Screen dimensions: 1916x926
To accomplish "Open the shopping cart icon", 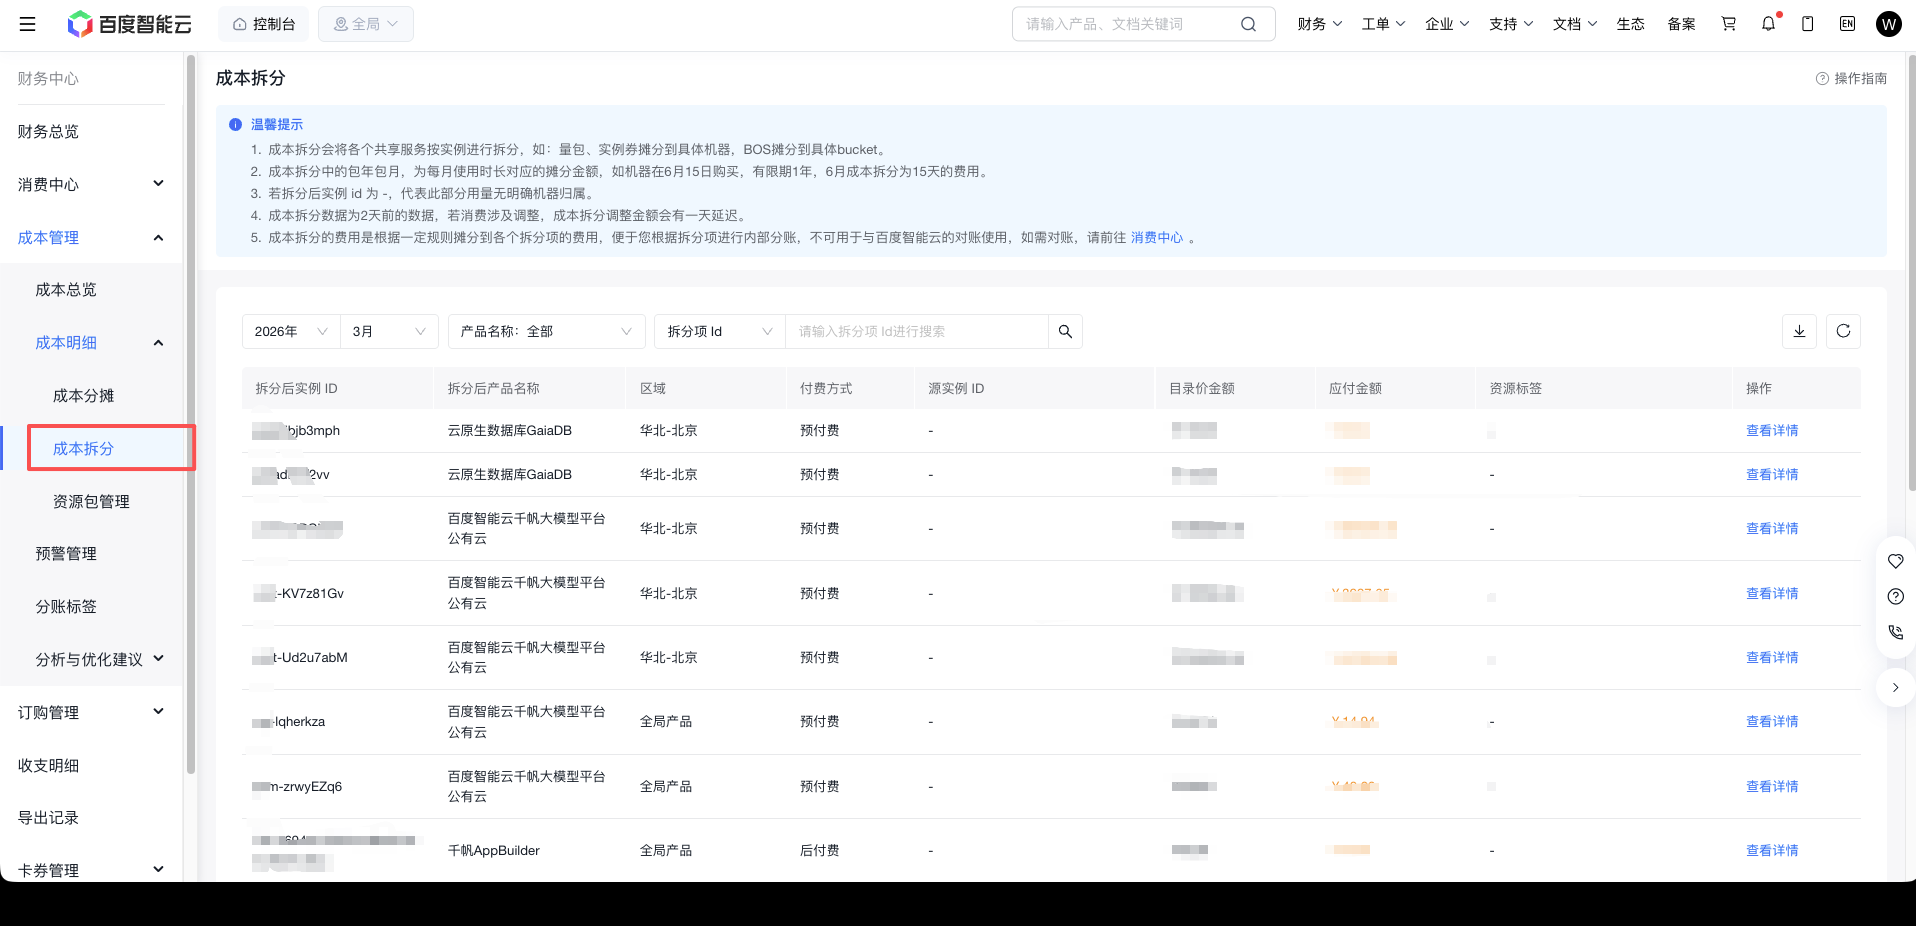I will click(1728, 24).
